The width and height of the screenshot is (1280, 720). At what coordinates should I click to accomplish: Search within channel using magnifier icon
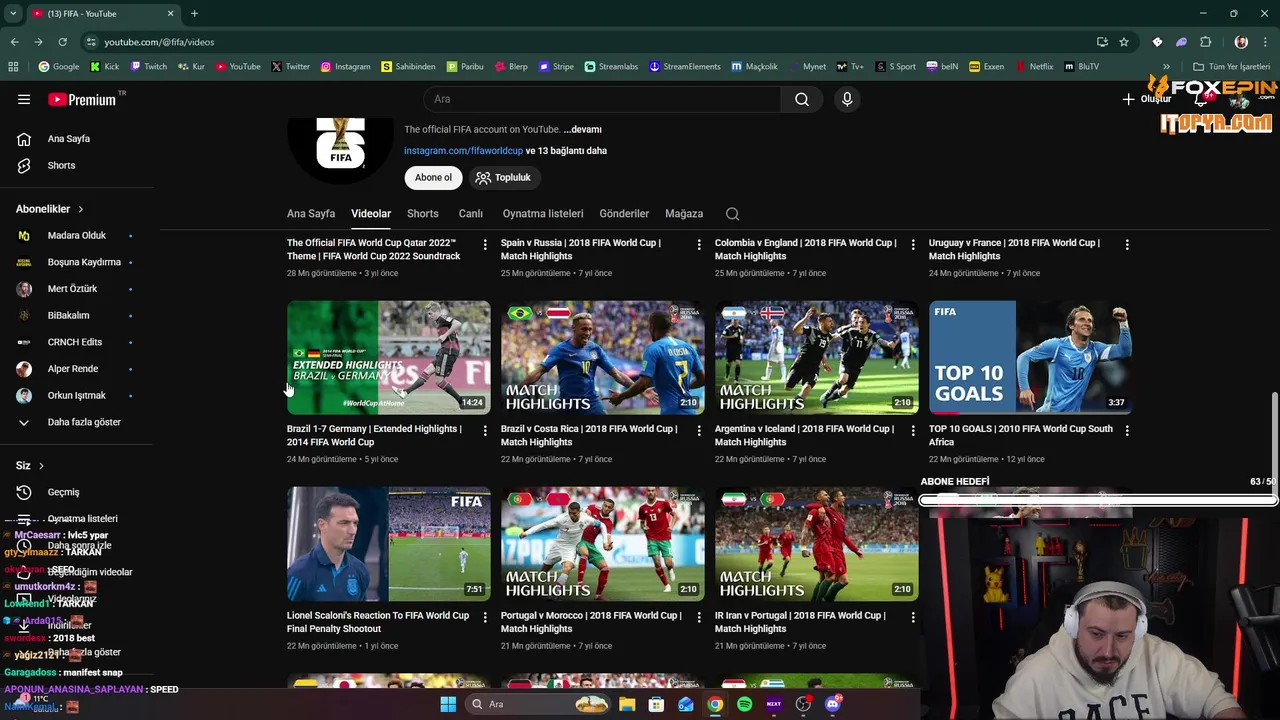click(732, 214)
